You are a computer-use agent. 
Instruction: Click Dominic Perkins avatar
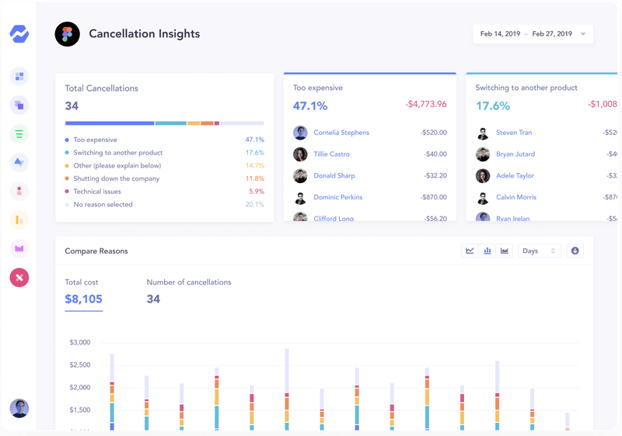[300, 198]
